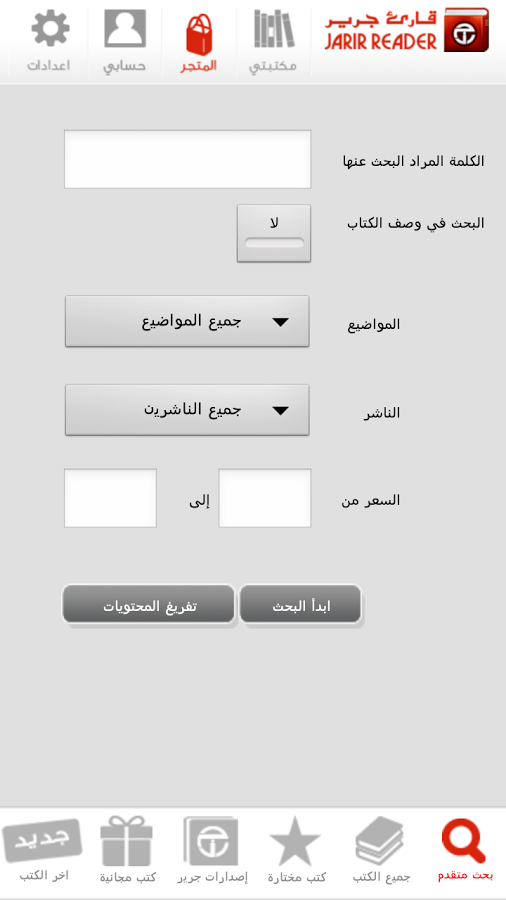
Task: Focus the search keyword text field
Action: coord(188,159)
